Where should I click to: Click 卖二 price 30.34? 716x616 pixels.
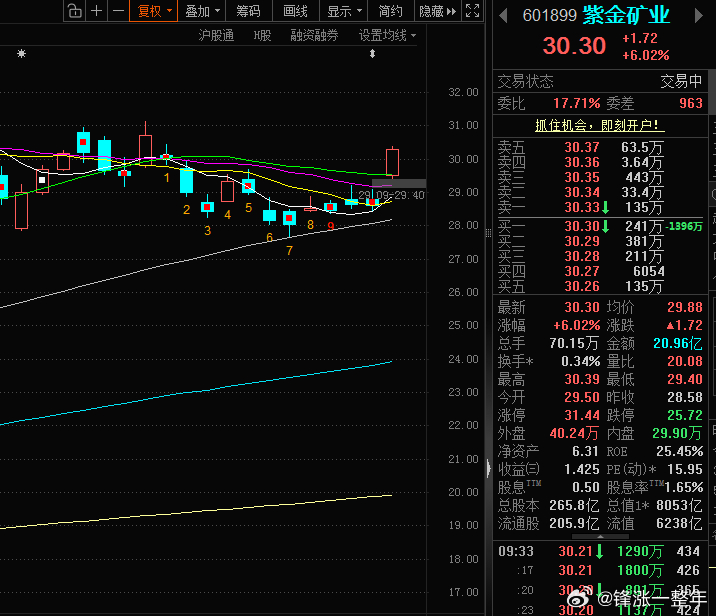click(582, 193)
